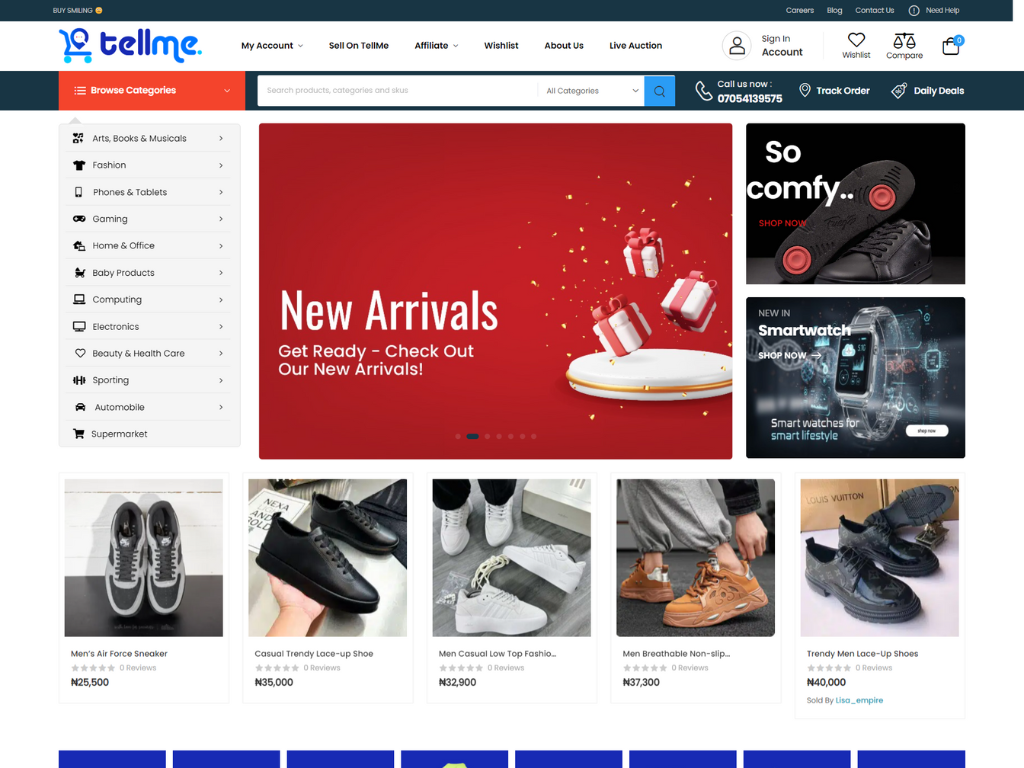Click the Track Order location pin icon

(x=805, y=91)
